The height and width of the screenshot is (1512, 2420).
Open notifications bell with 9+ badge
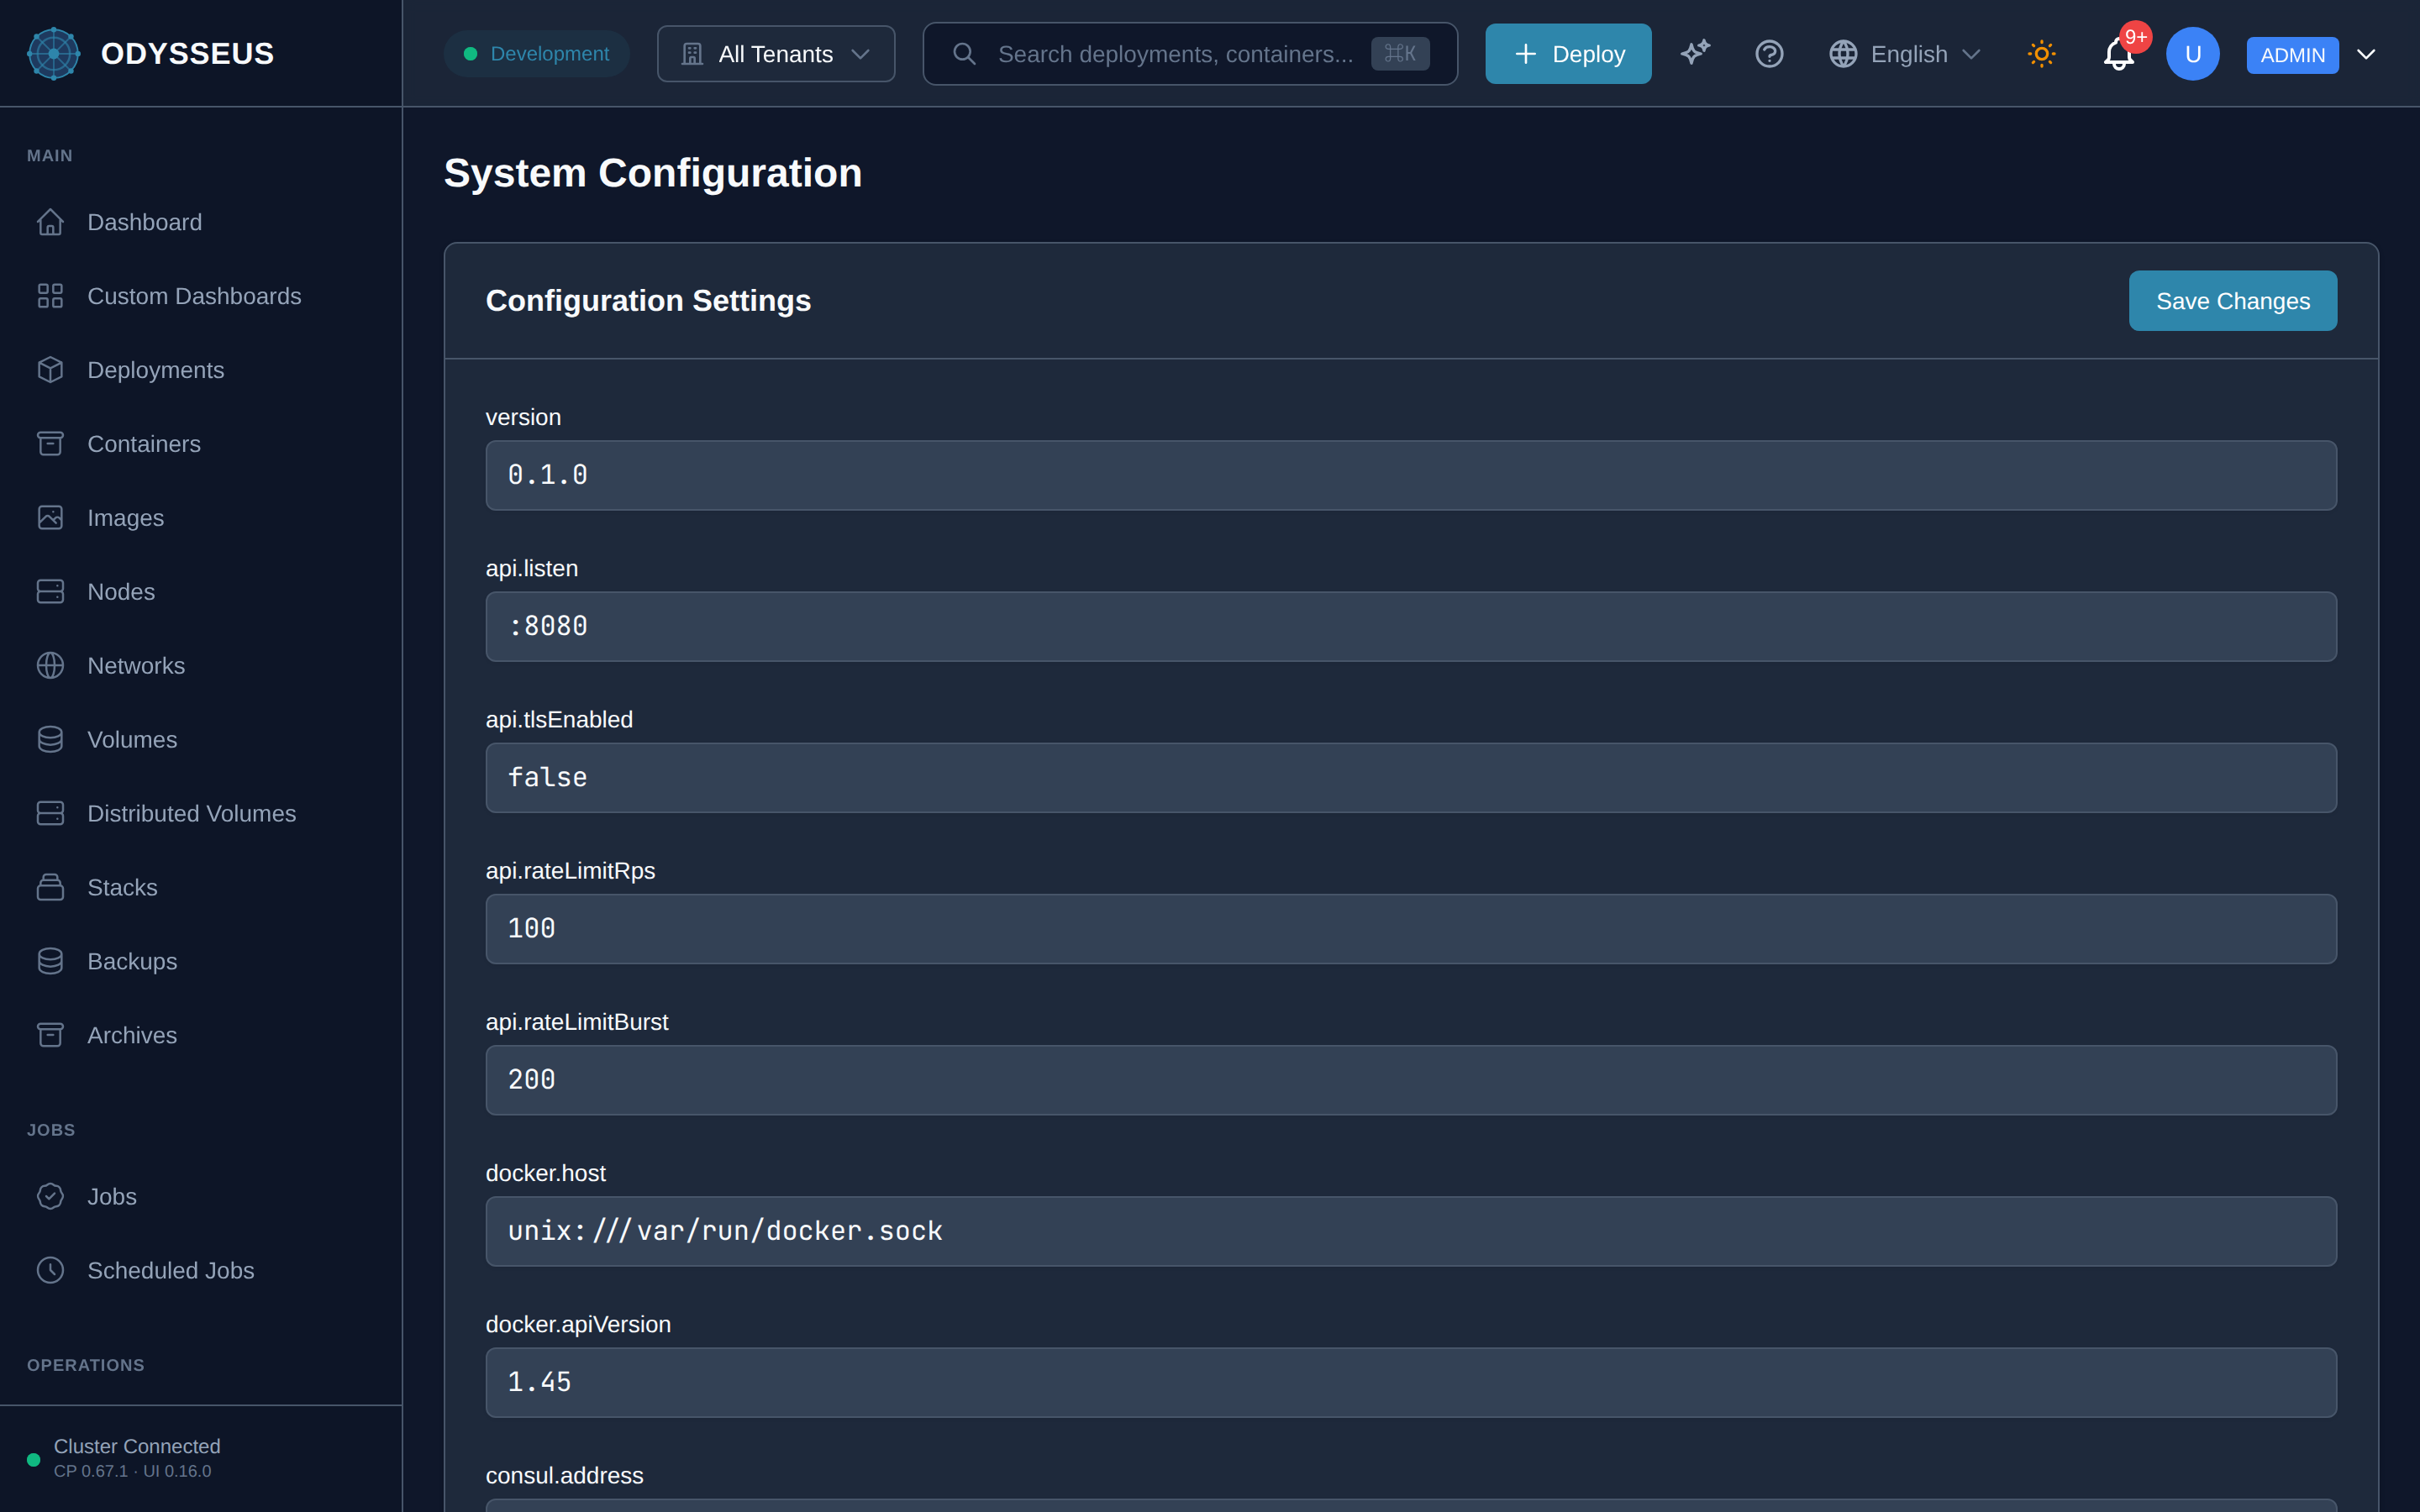point(2119,53)
